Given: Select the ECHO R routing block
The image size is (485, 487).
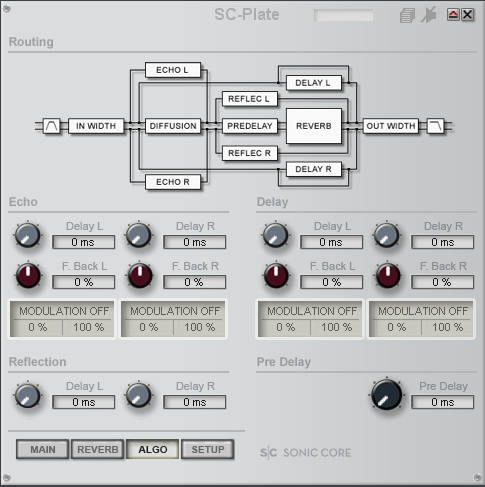Looking at the screenshot, I should click(173, 182).
